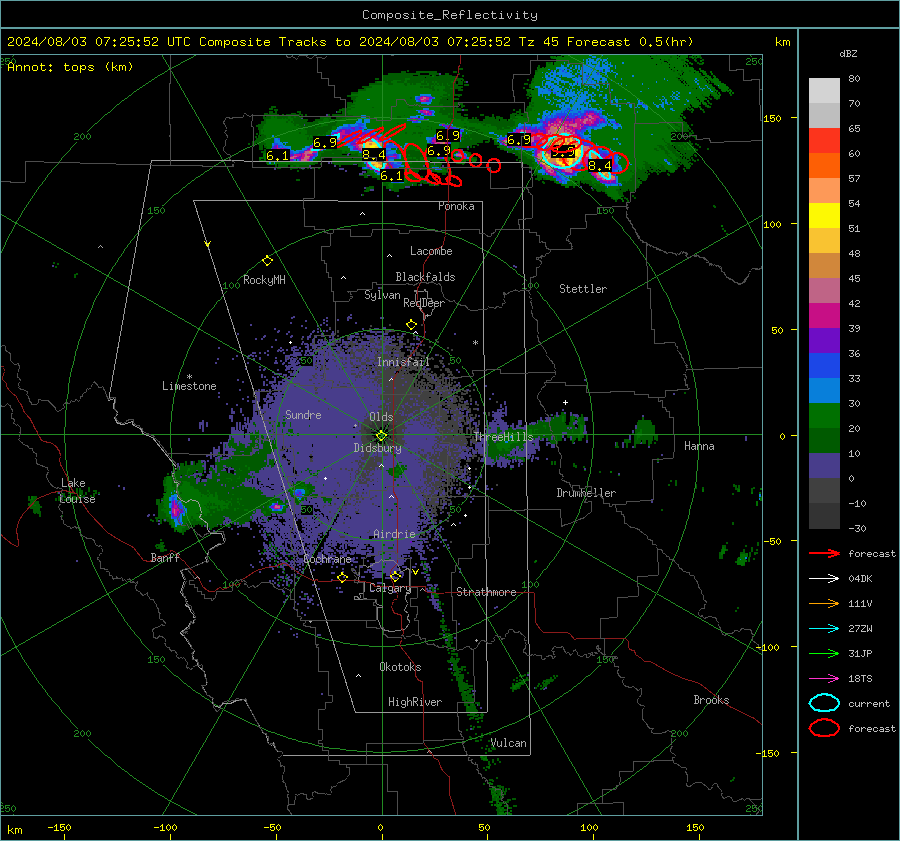Click the Hanna town label
The height and width of the screenshot is (841, 900).
[699, 446]
